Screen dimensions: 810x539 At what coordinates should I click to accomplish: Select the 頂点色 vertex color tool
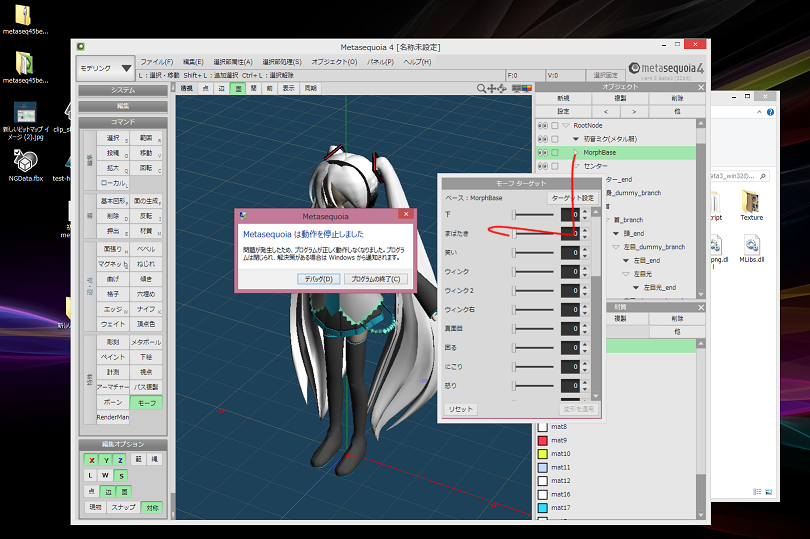pyautogui.click(x=146, y=324)
